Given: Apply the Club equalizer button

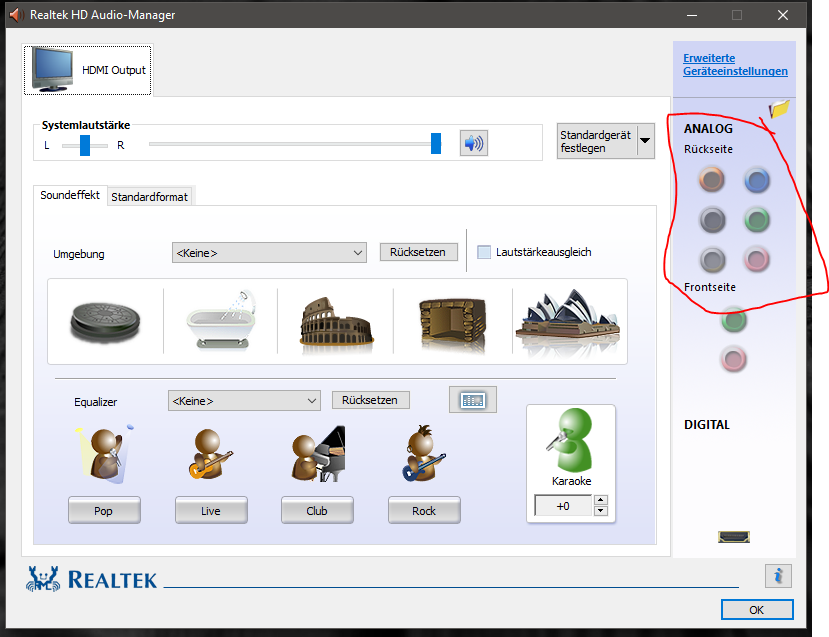Looking at the screenshot, I should (317, 510).
